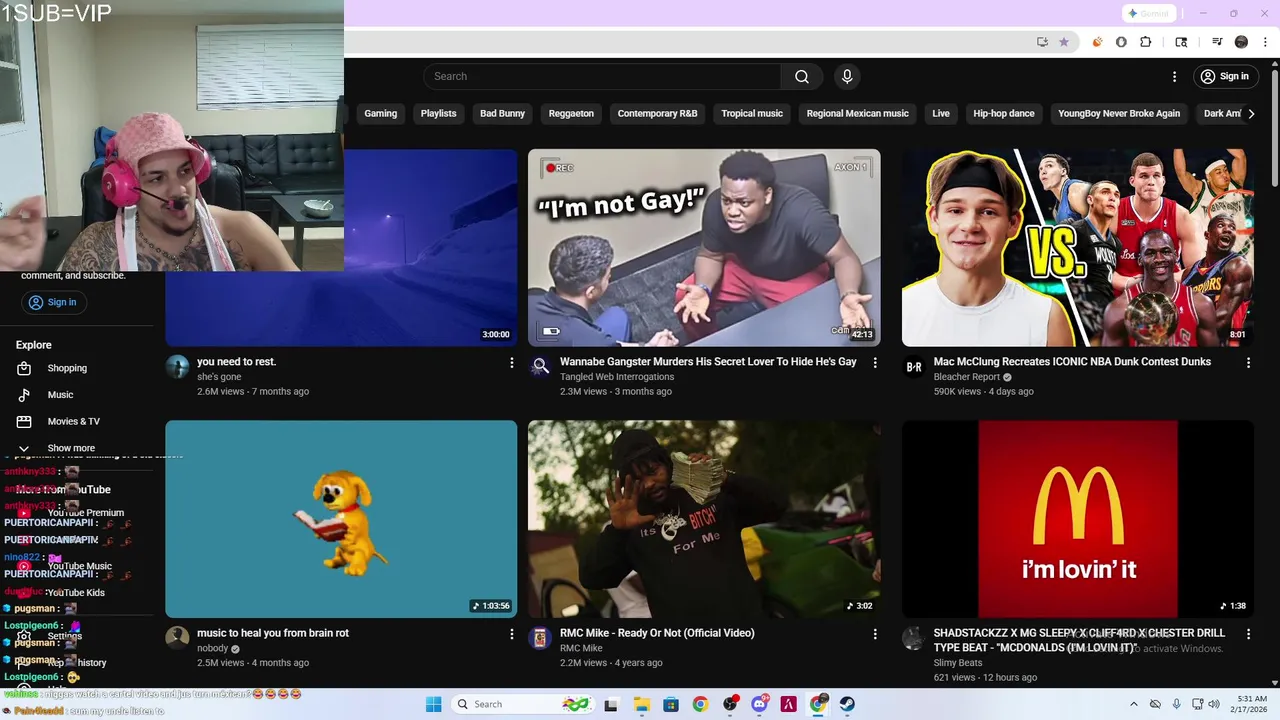Show more category chips with right arrow
Viewport: 1280px width, 720px height.
1251,114
